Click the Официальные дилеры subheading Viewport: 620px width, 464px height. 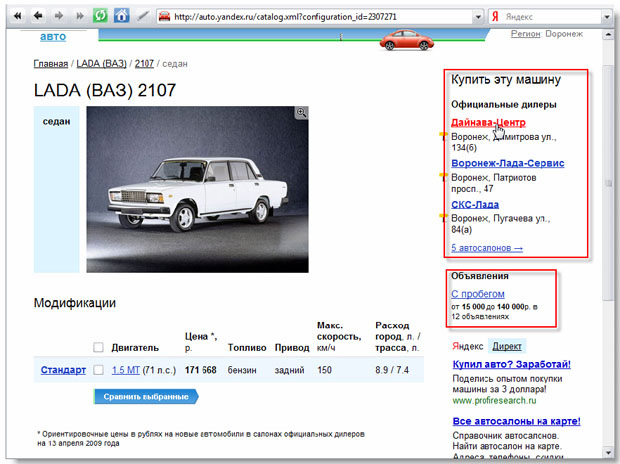click(504, 104)
